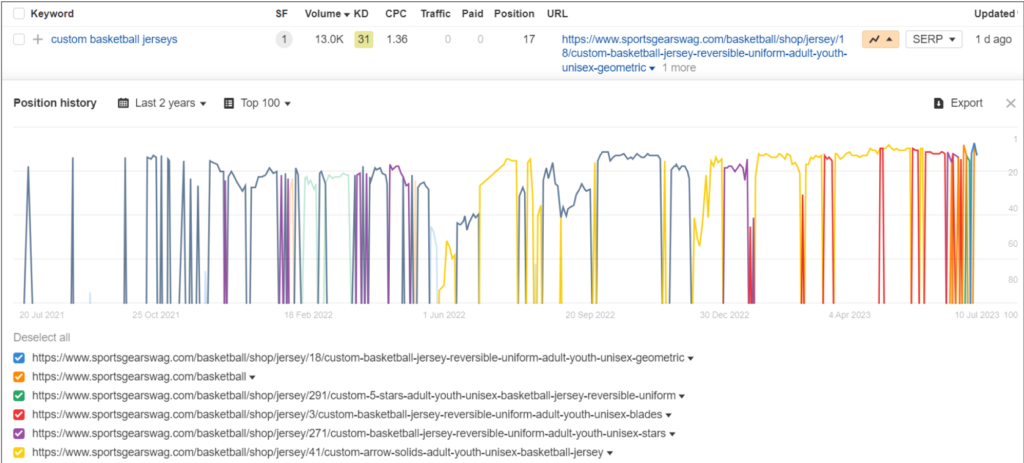Click the arrow-solids jersey URL text in legend
1024x463 pixels.
[317, 453]
